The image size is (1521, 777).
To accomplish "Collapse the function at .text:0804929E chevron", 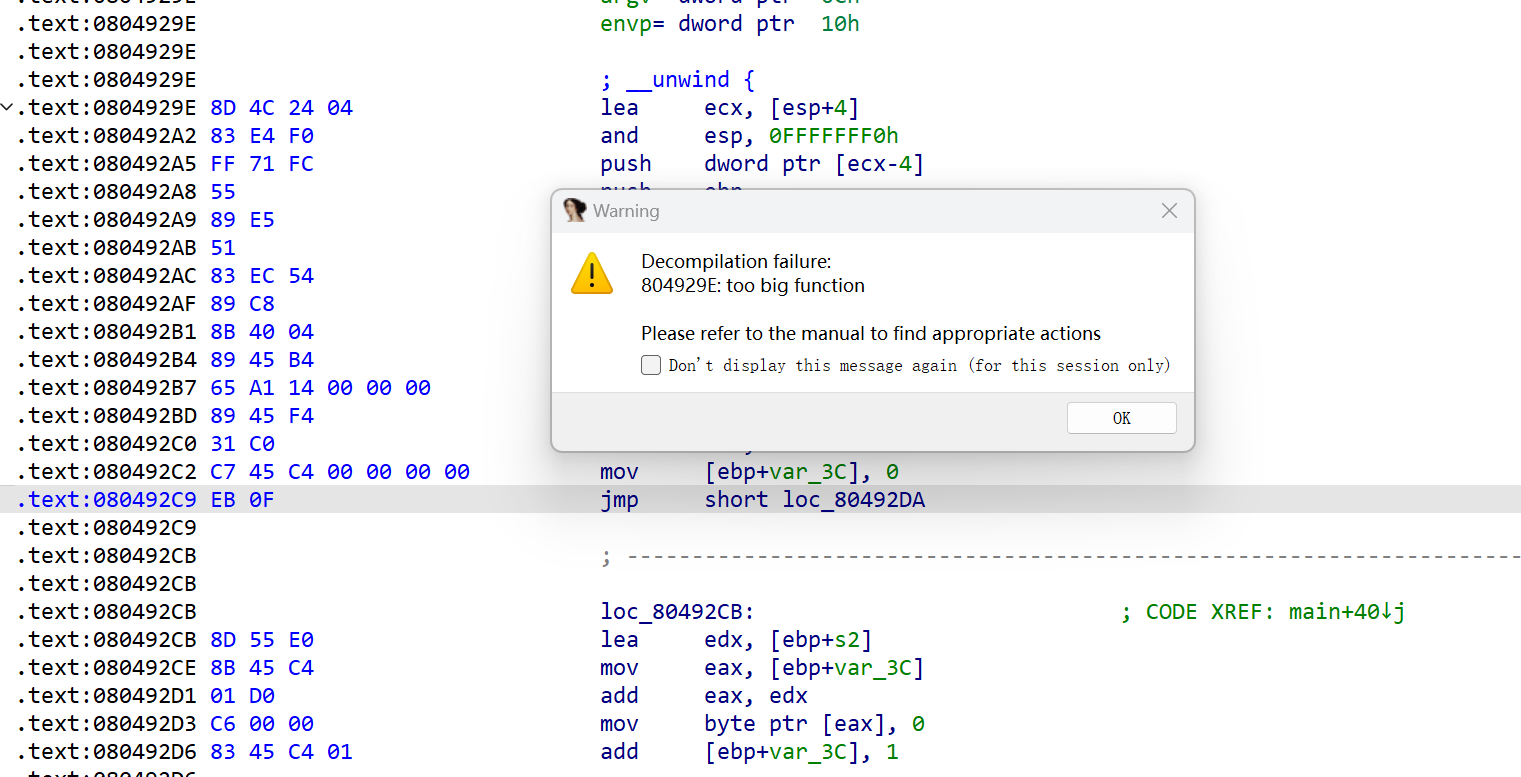I will (8, 107).
